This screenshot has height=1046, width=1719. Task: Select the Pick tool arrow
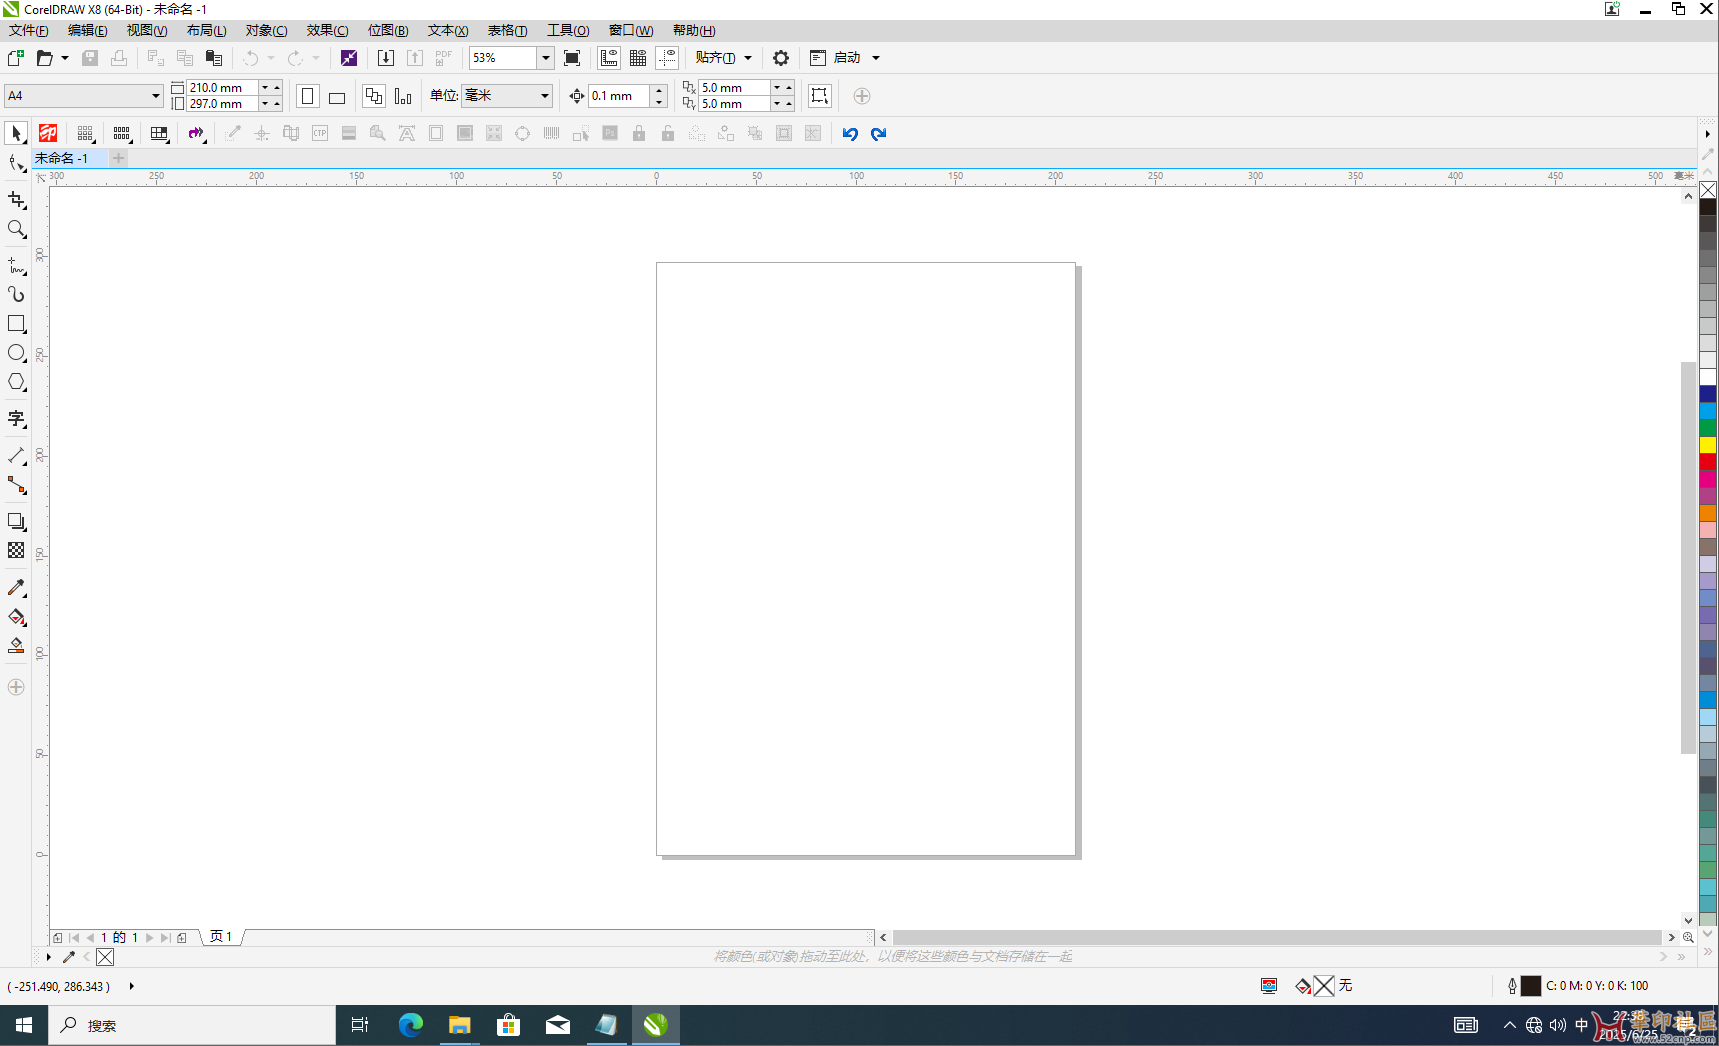[16, 133]
